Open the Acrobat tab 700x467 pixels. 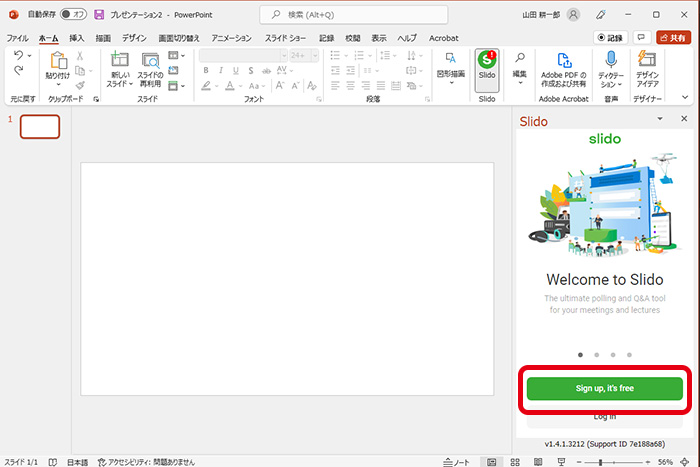[444, 38]
